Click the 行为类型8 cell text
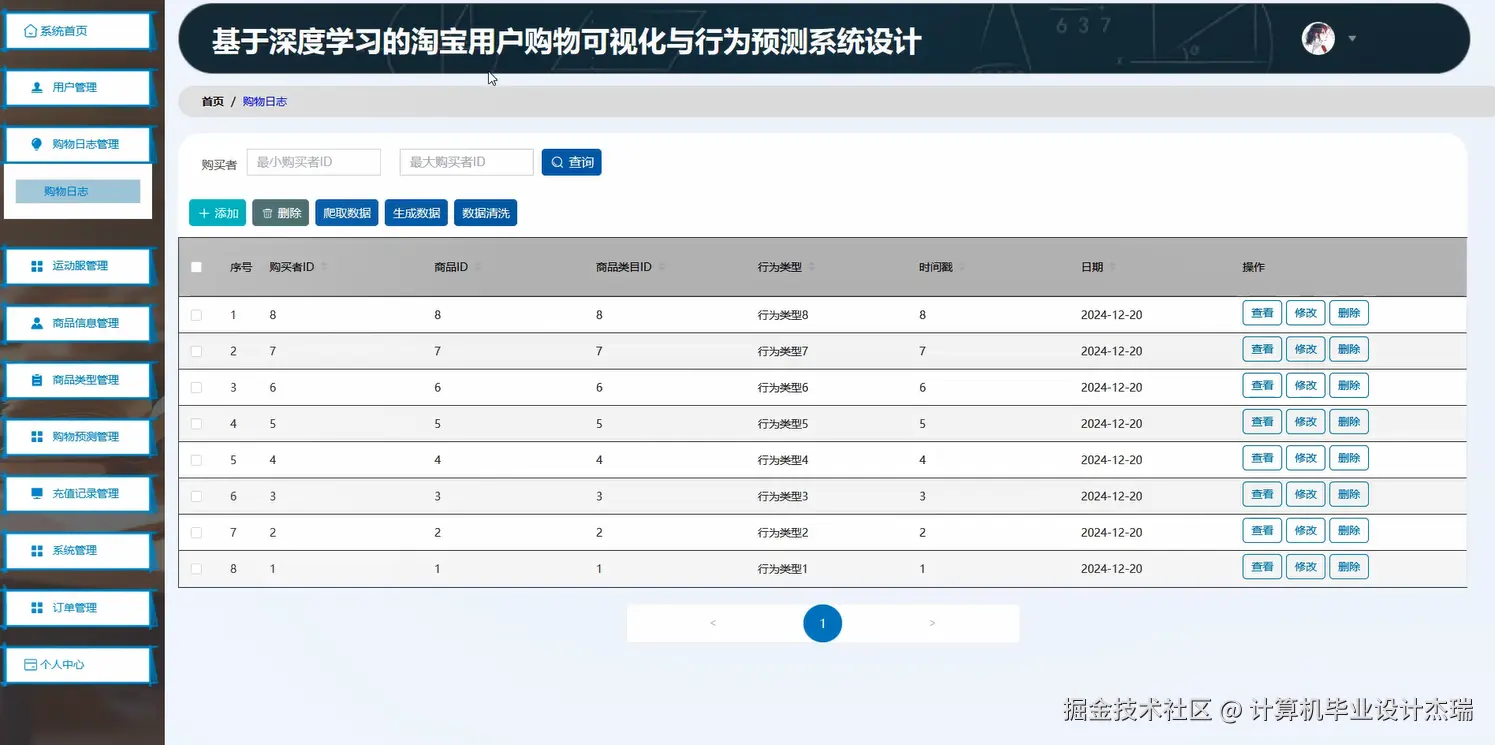 click(783, 315)
